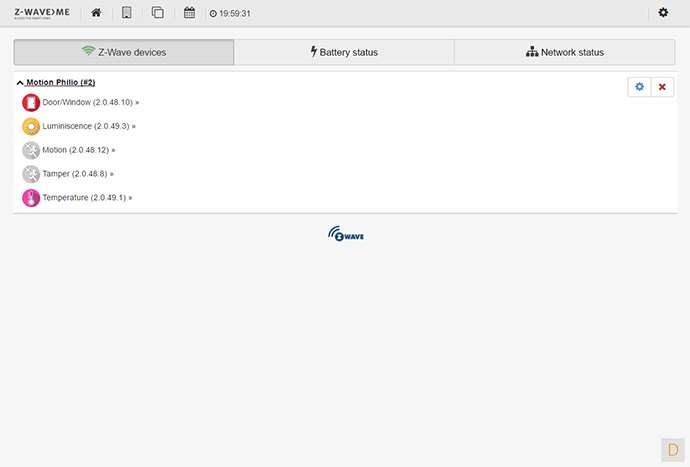Image resolution: width=690 pixels, height=467 pixels.
Task: Click the yellow Luminiscence sensor icon
Action: click(x=31, y=126)
